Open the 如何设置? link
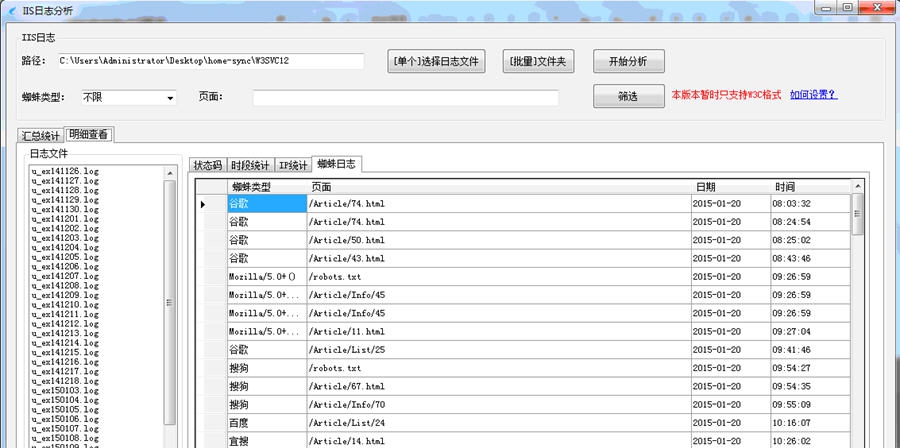The height and width of the screenshot is (448, 900). pyautogui.click(x=813, y=95)
